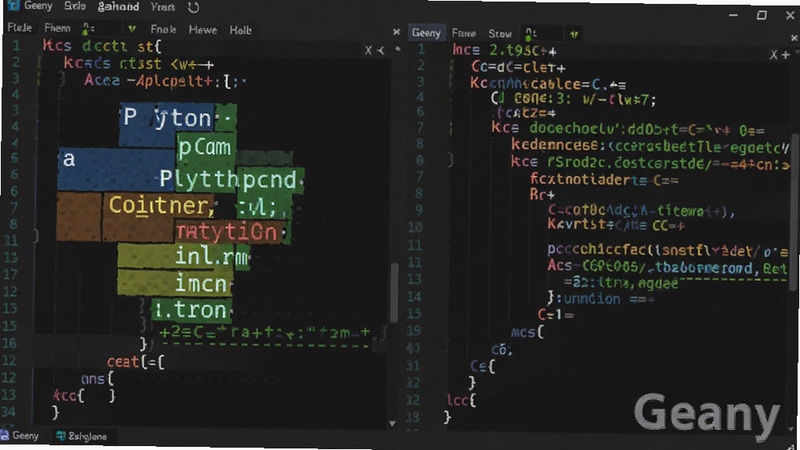Click 'Kcs dcctt st{' first line in left editor
The image size is (800, 450).
tap(102, 46)
